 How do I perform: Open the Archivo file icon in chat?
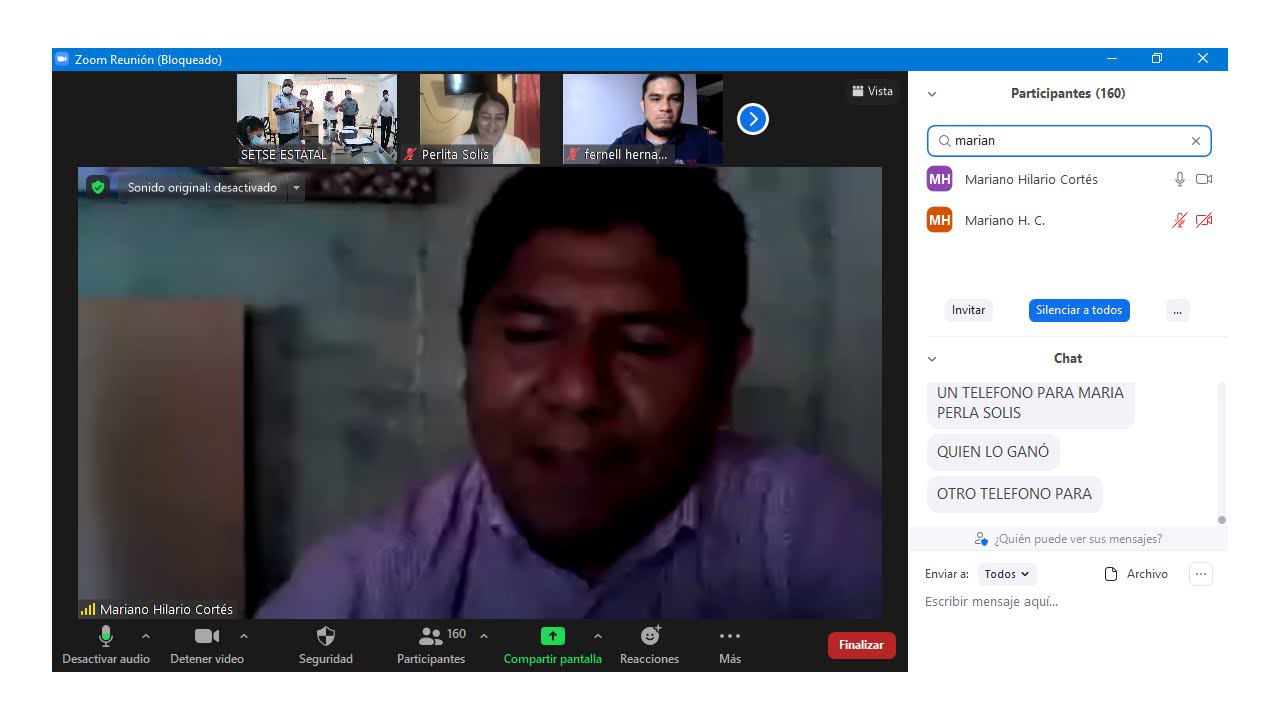point(1110,574)
